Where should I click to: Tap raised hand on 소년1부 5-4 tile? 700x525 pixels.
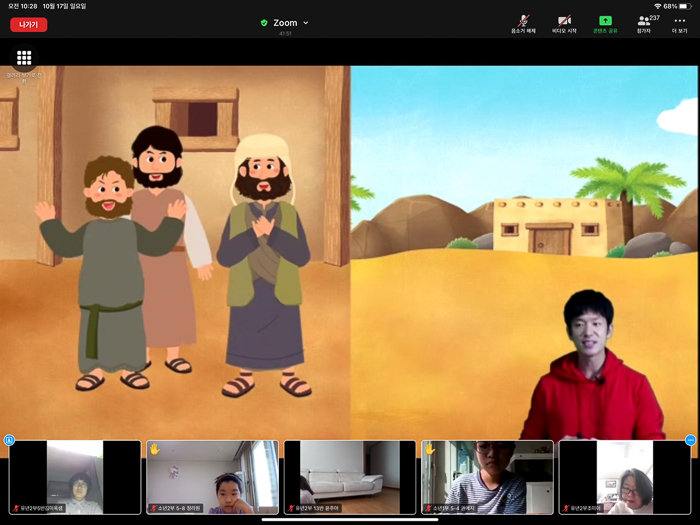pyautogui.click(x=429, y=449)
